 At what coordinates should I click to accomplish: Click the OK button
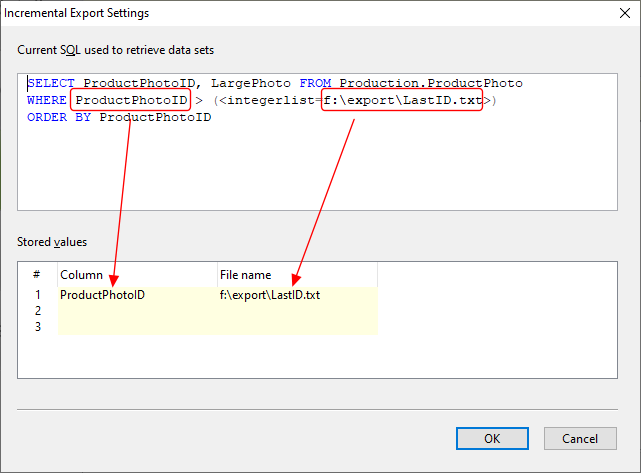[492, 438]
